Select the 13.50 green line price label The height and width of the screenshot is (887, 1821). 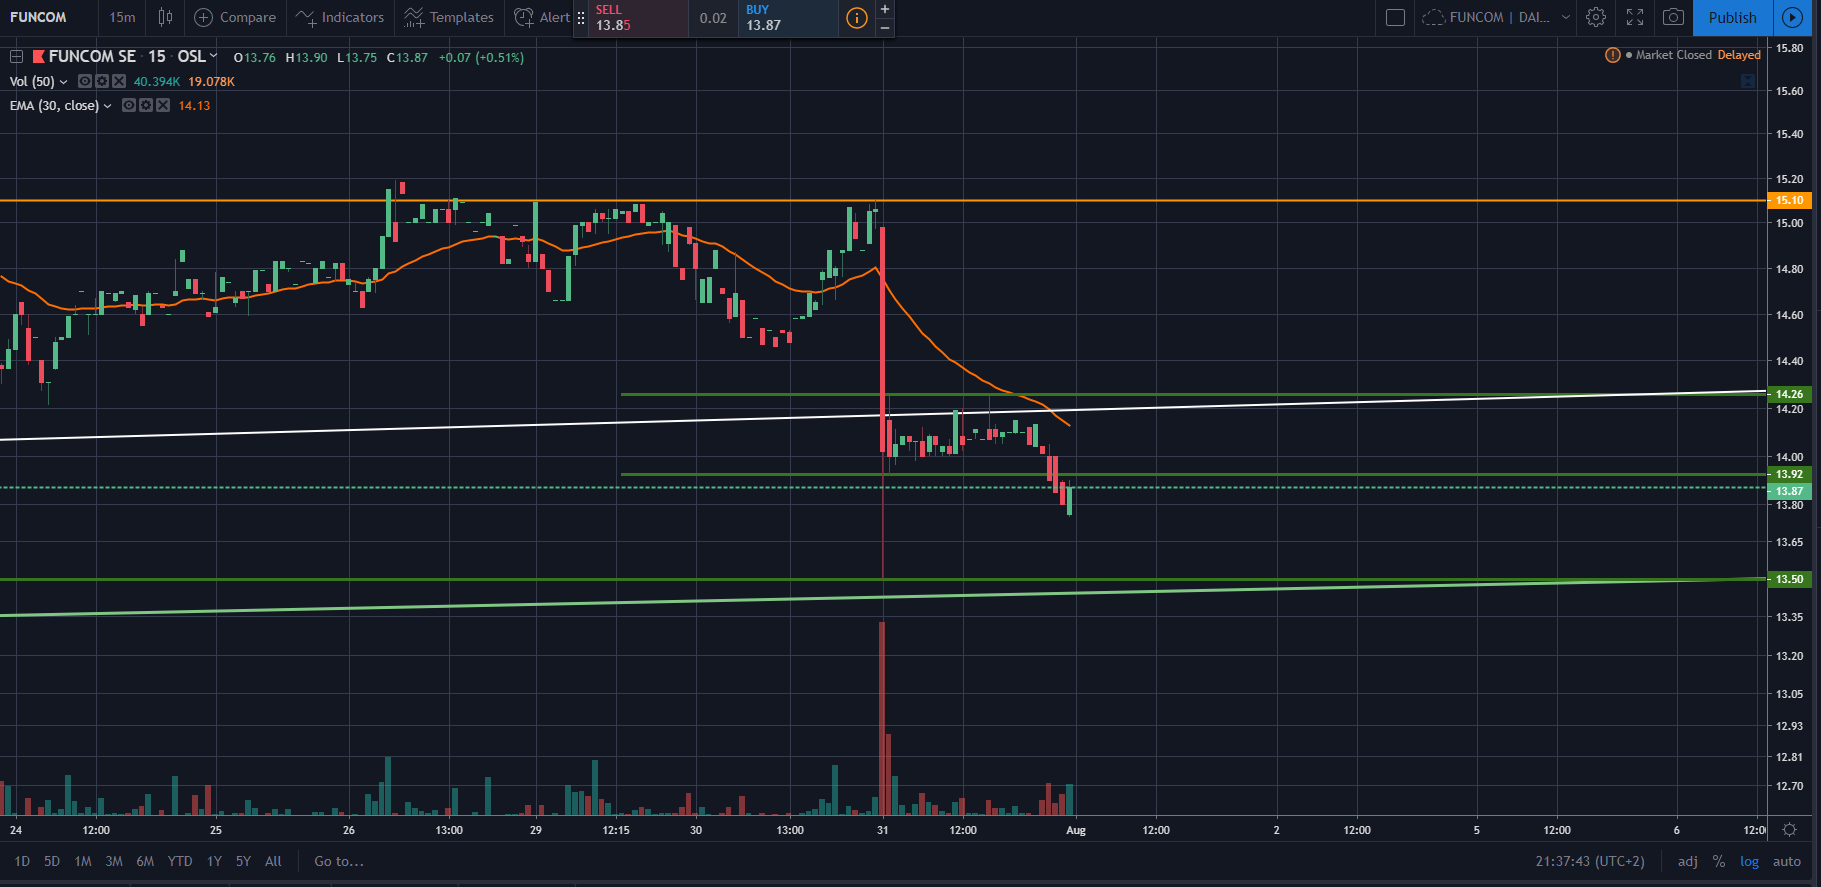coord(1790,579)
